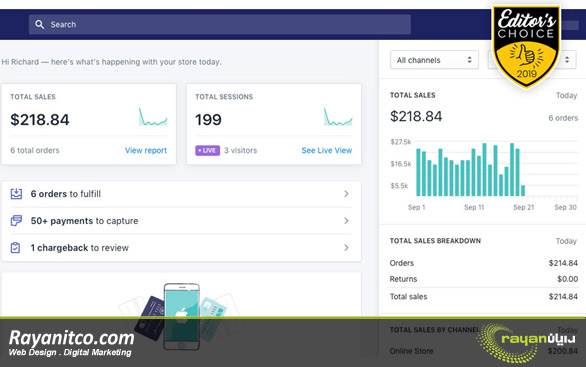Click the Sep 30 axis label on chart
Image resolution: width=586 pixels, height=367 pixels.
click(565, 207)
